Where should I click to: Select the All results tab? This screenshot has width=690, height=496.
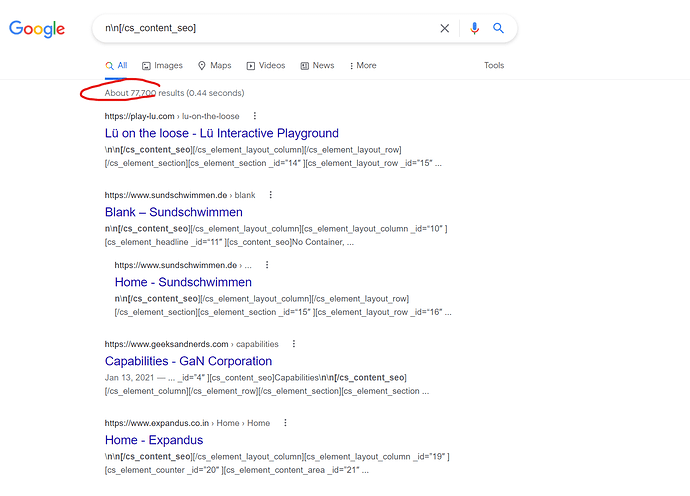116,66
